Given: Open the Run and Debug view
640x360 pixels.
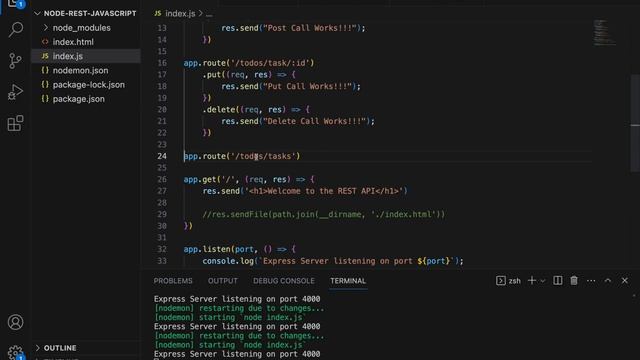Looking at the screenshot, I should tap(15, 92).
